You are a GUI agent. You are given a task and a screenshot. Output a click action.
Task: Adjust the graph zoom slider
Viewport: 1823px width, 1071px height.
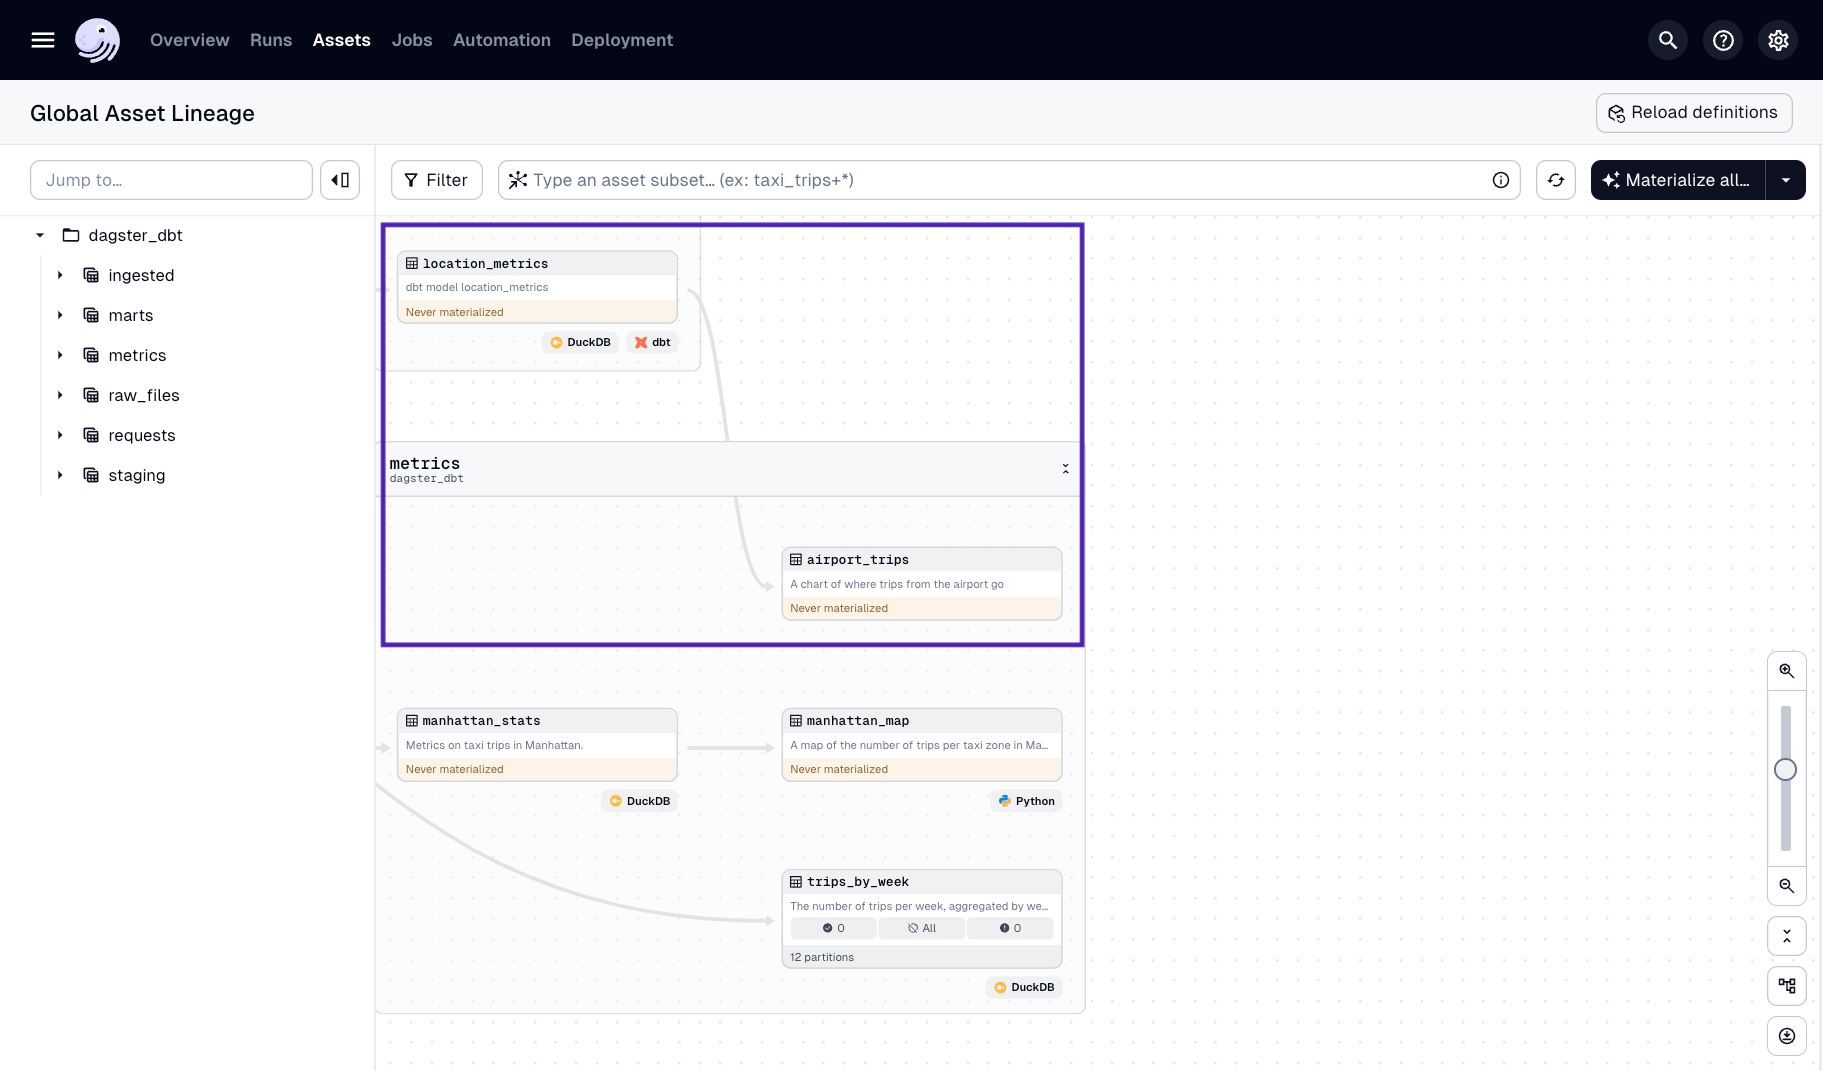coord(1786,770)
